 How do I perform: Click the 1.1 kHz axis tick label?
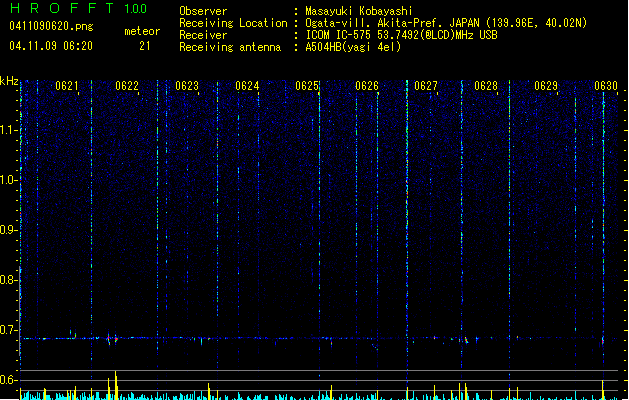pyautogui.click(x=8, y=130)
